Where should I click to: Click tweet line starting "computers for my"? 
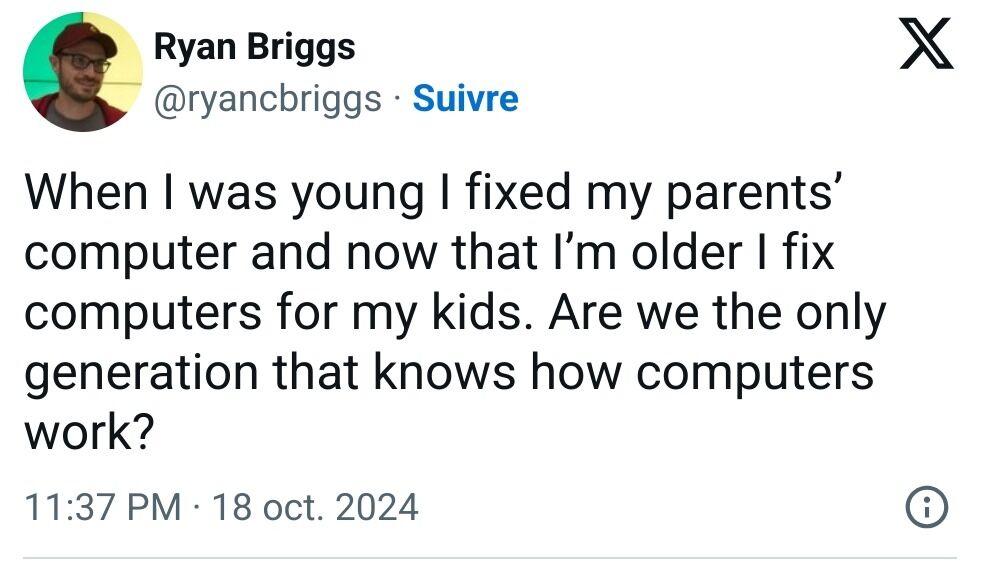click(x=455, y=314)
